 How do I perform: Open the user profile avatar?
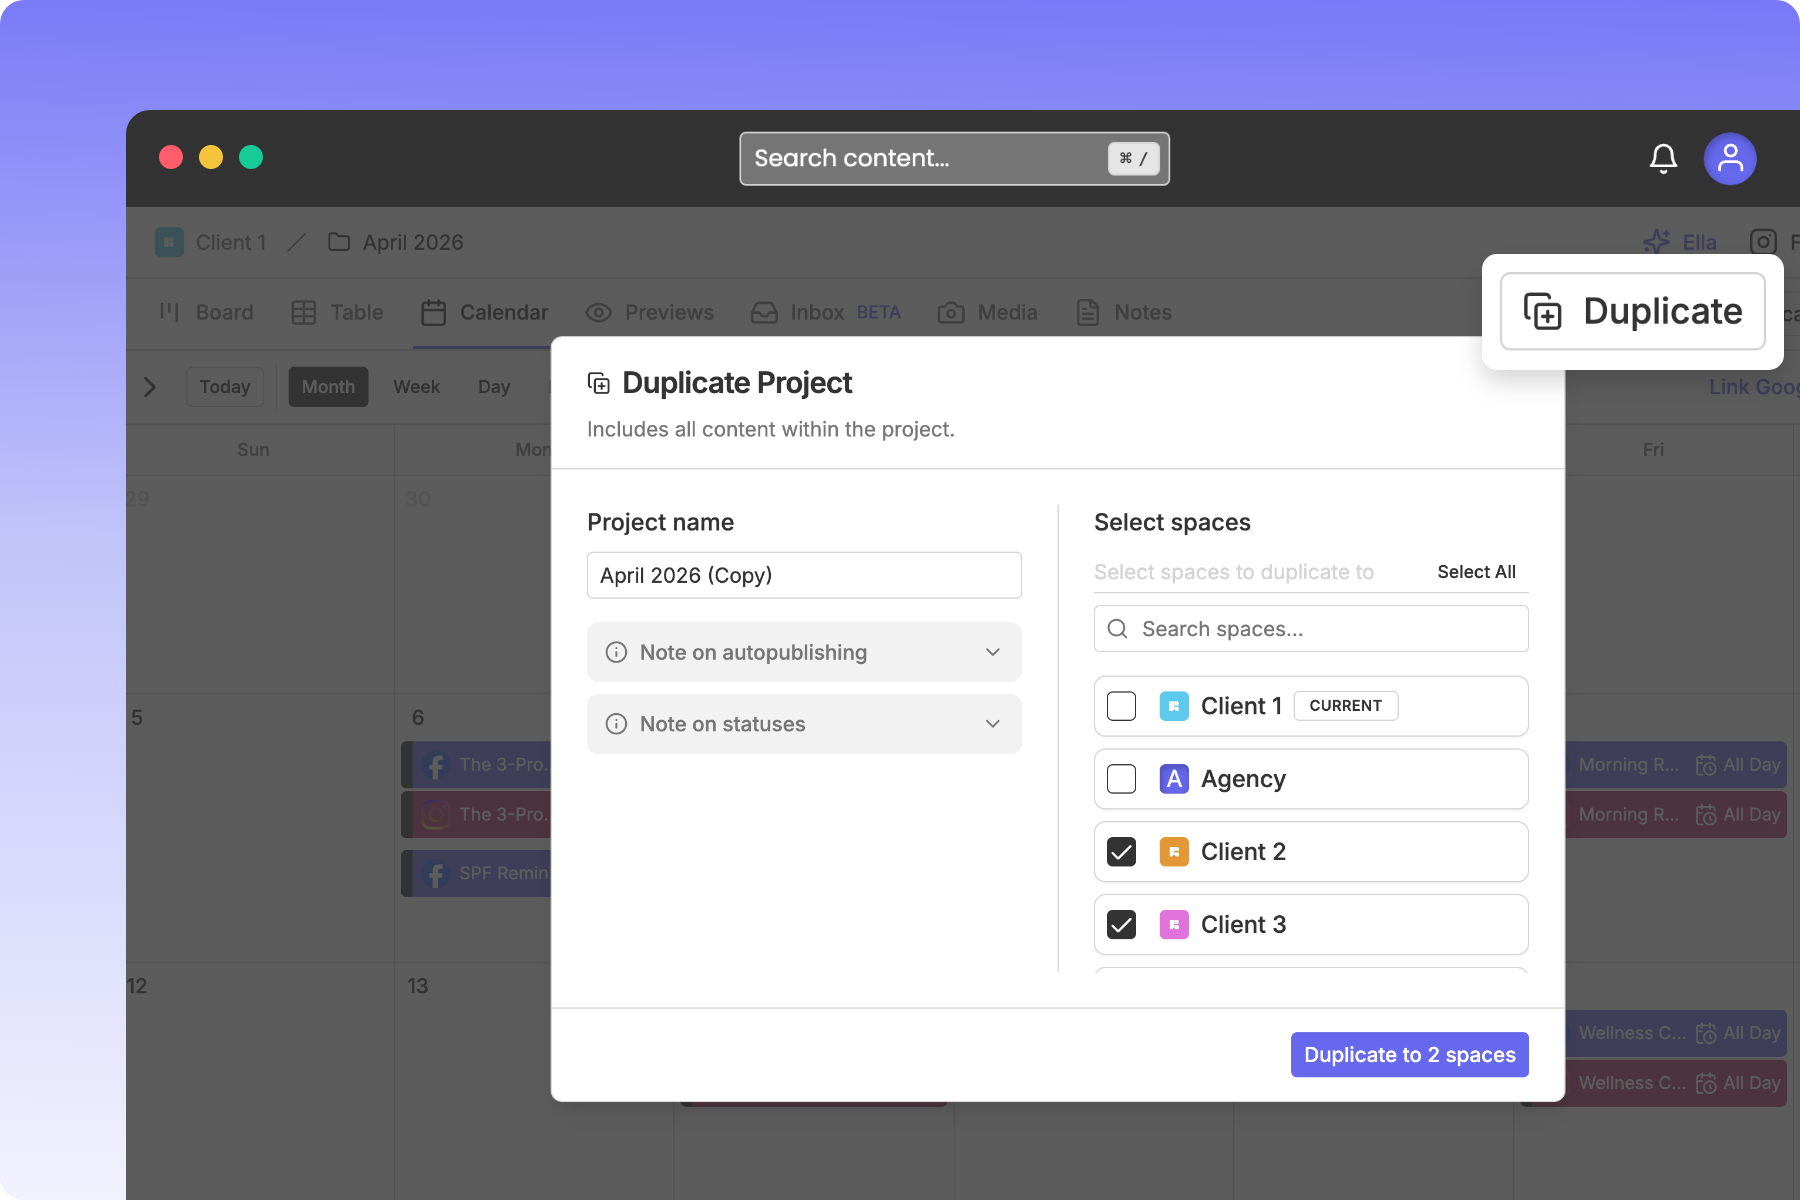point(1730,158)
